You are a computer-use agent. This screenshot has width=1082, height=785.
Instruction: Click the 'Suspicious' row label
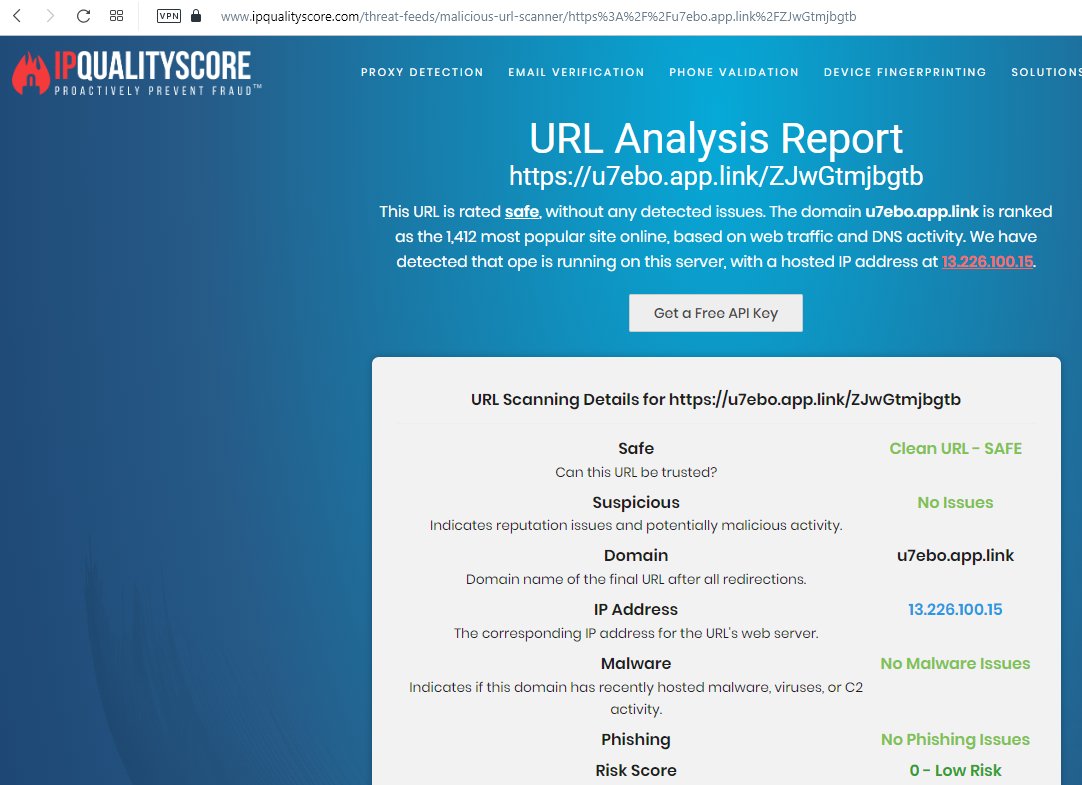tap(636, 503)
